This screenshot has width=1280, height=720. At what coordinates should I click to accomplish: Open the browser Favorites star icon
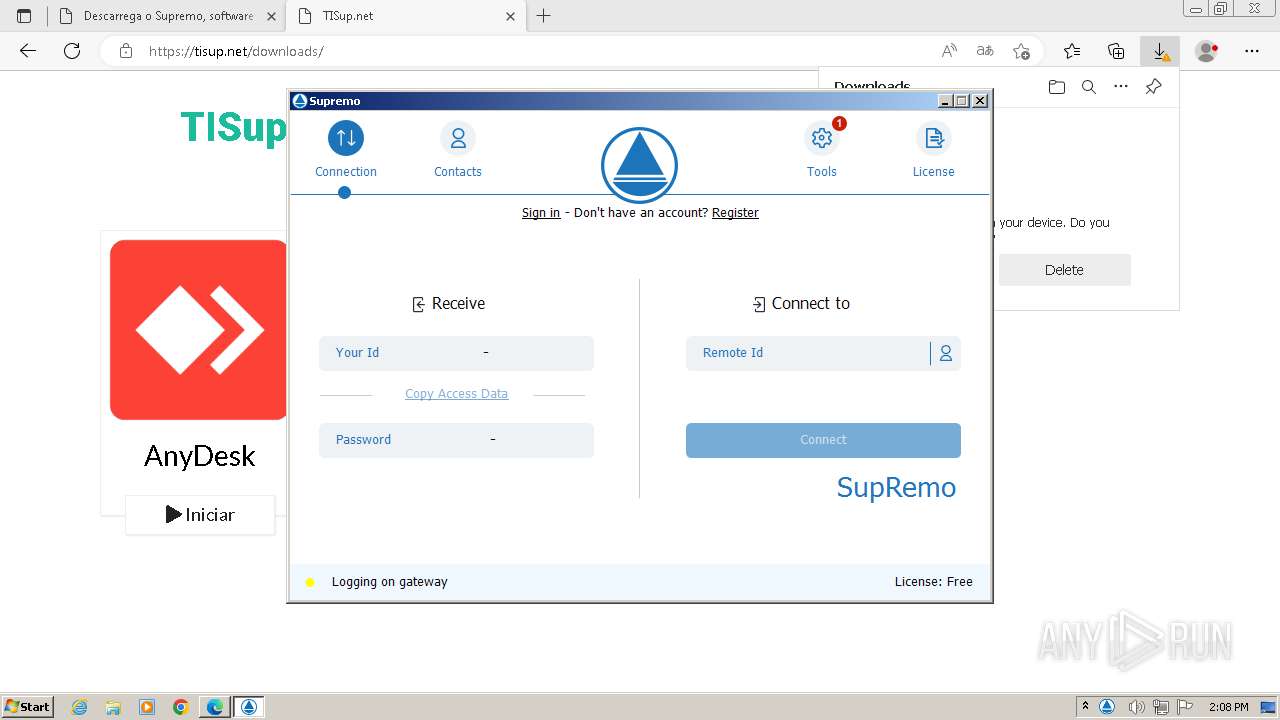point(1072,51)
